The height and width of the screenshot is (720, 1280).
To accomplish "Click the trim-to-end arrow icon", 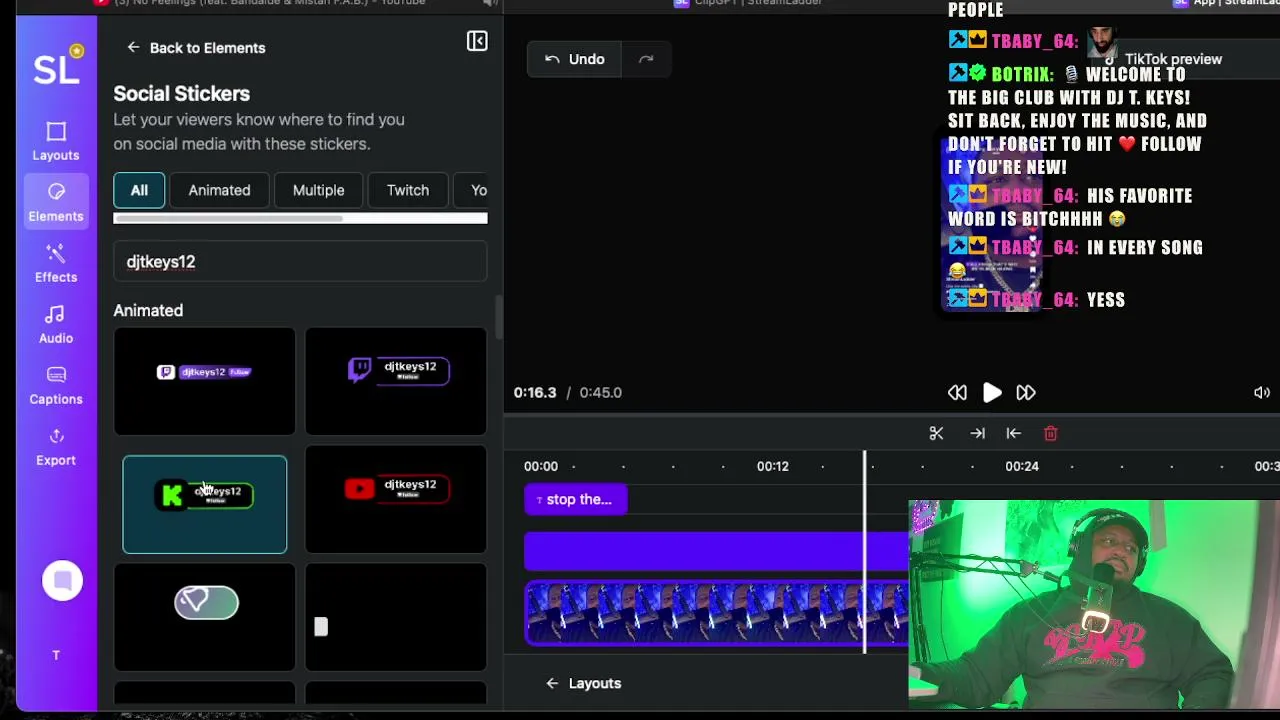I will coord(977,433).
